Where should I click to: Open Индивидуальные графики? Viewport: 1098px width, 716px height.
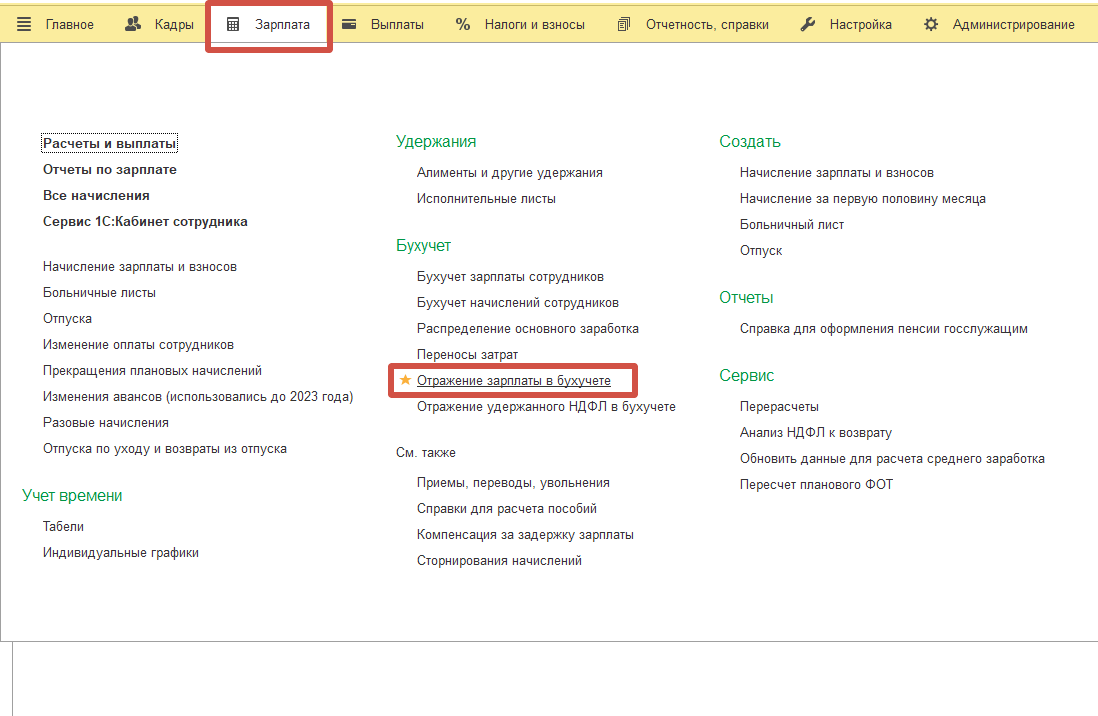point(120,552)
